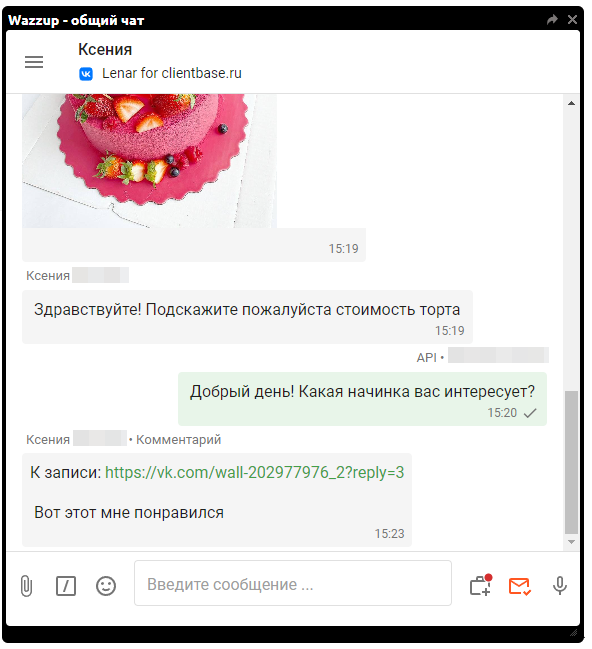Image resolution: width=592 pixels, height=649 pixels.
Task: Click the chat scrollbar thumb
Action: [571, 462]
